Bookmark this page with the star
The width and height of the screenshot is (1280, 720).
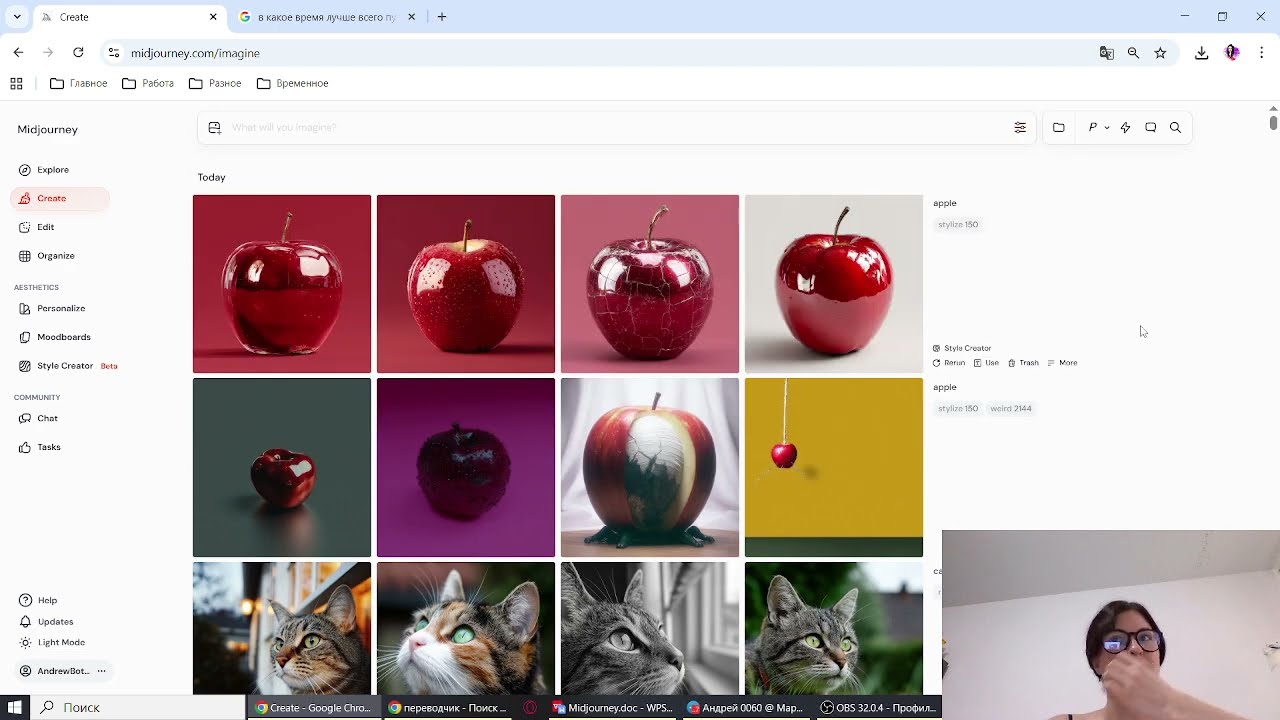(x=1160, y=53)
